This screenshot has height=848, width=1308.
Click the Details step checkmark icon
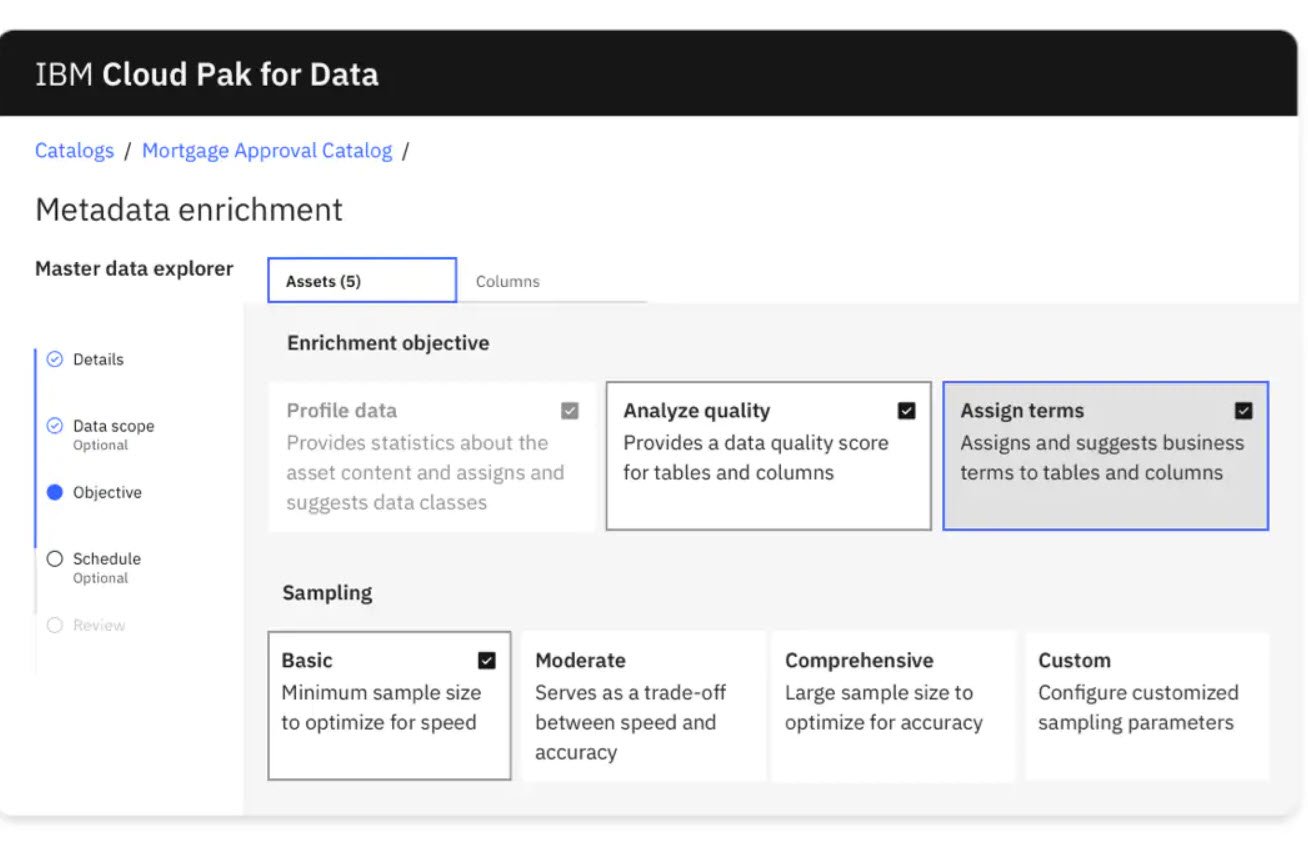pos(55,359)
